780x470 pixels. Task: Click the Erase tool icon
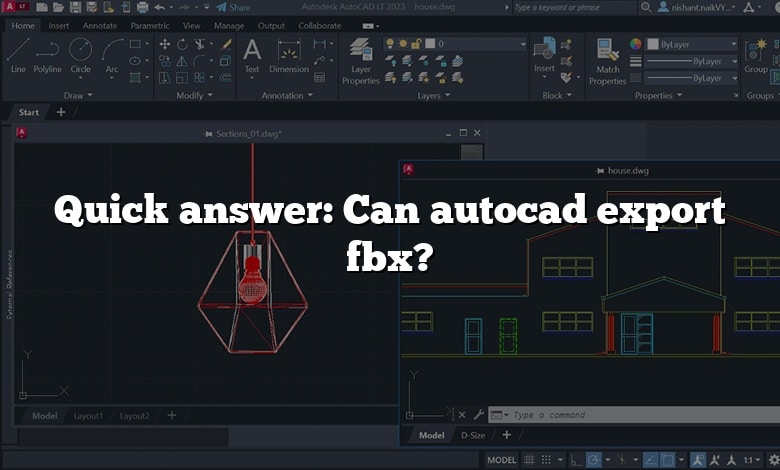coord(226,44)
